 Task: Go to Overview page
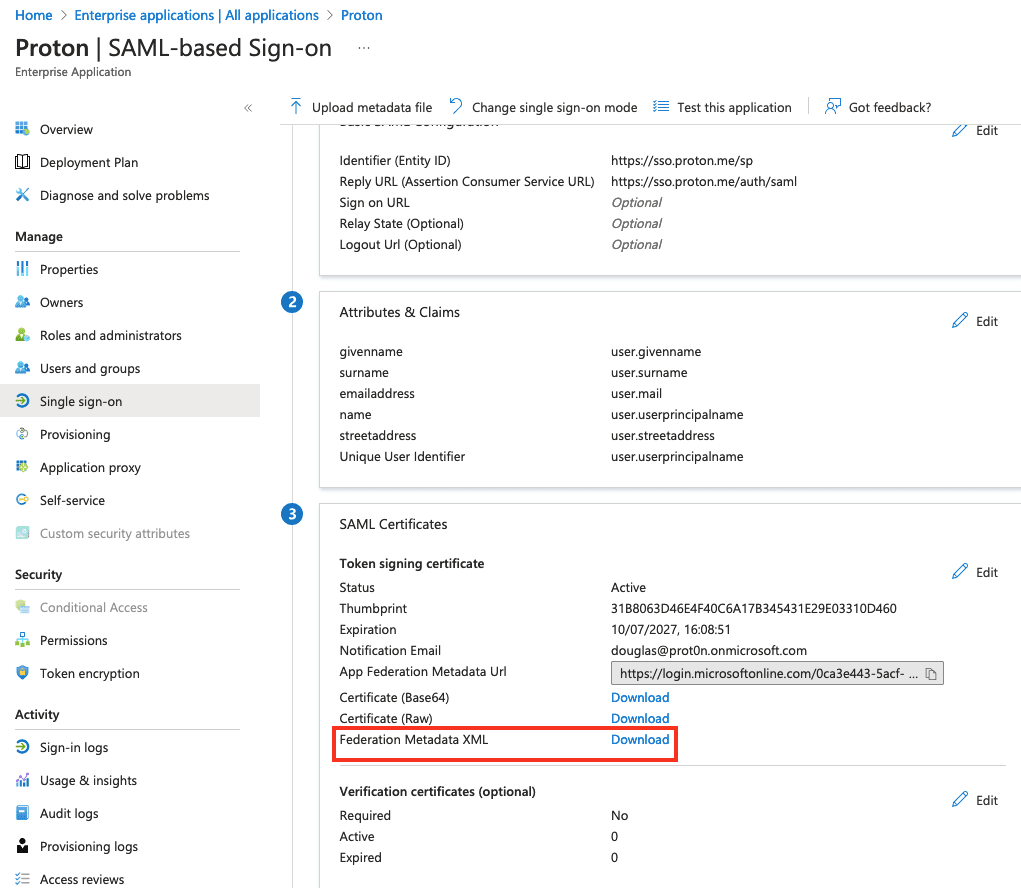(66, 130)
